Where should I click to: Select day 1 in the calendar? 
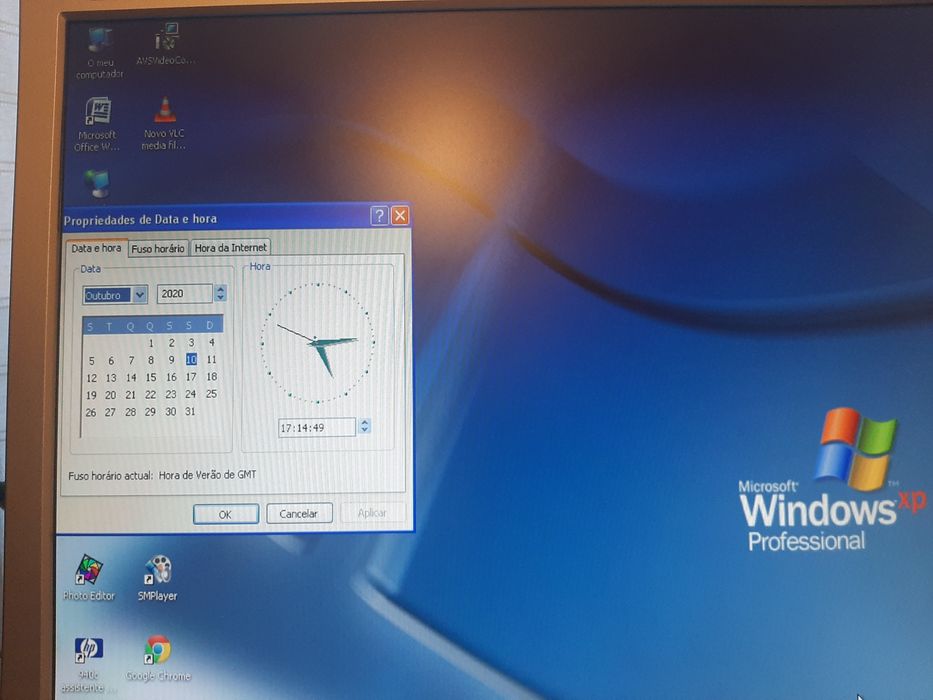(151, 343)
